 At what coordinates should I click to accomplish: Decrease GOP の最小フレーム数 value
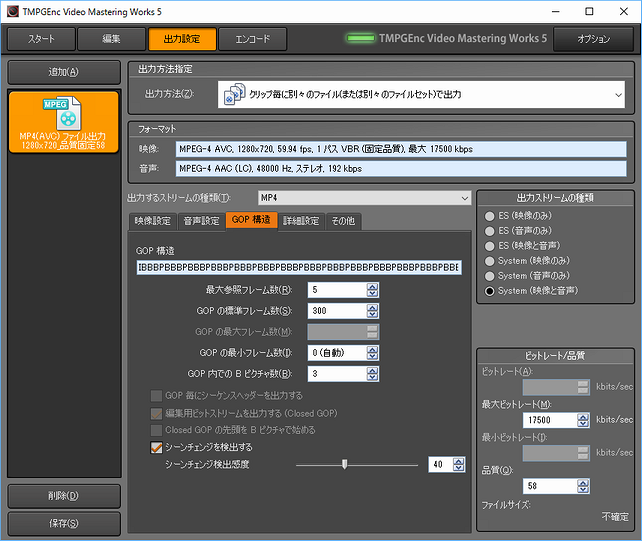(372, 356)
